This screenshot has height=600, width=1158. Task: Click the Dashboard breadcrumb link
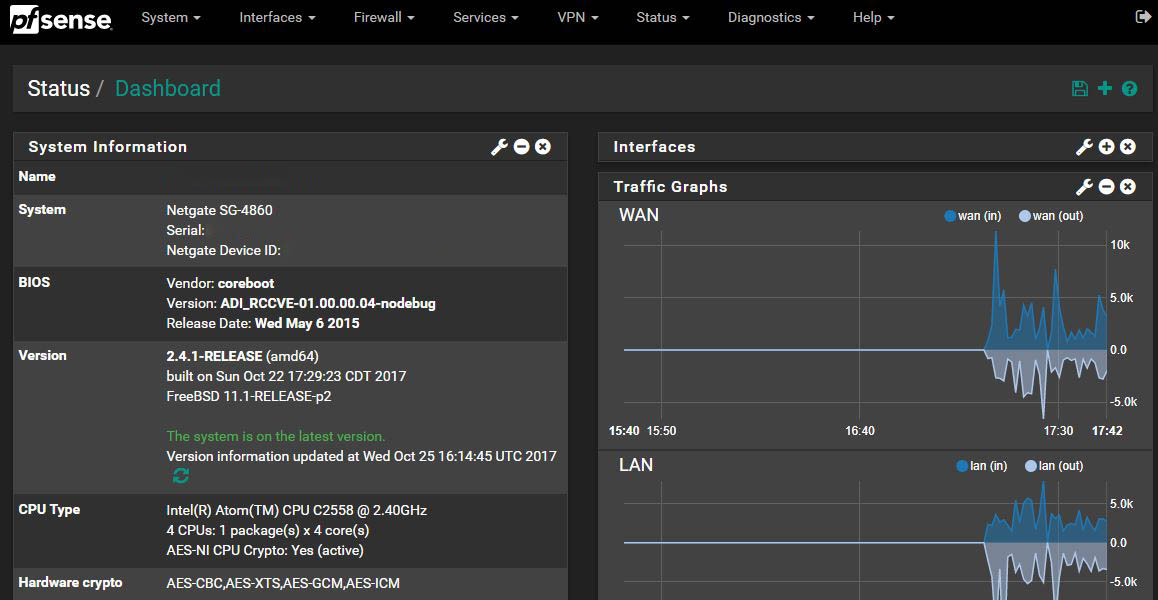point(168,89)
